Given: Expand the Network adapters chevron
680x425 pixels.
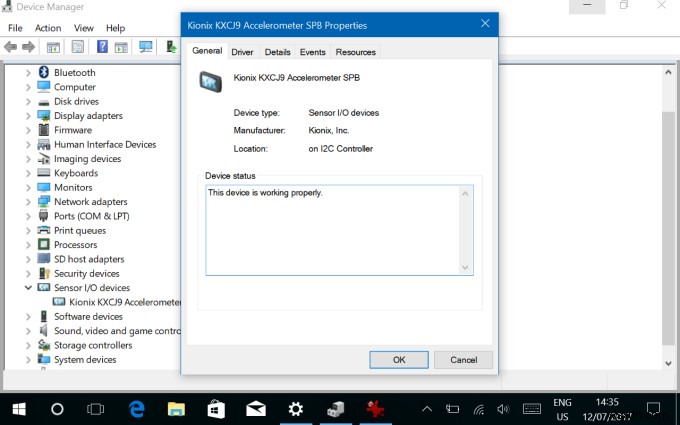Looking at the screenshot, I should [28, 202].
